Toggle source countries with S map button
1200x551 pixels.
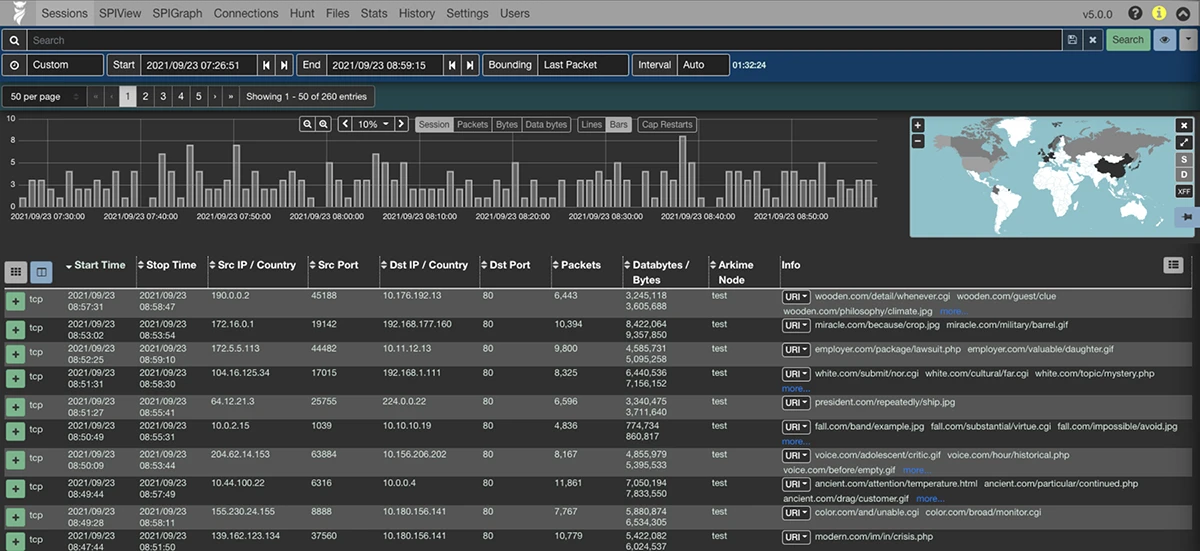click(x=1184, y=159)
